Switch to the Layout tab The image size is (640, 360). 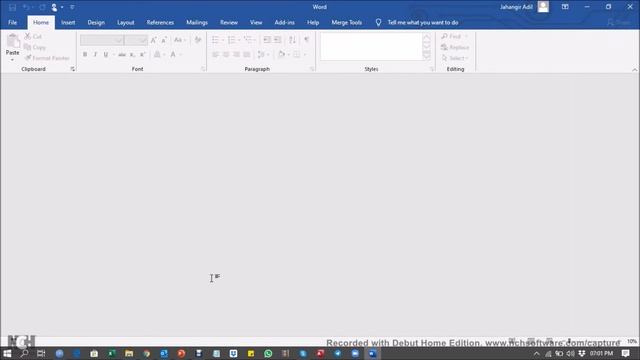tap(126, 22)
